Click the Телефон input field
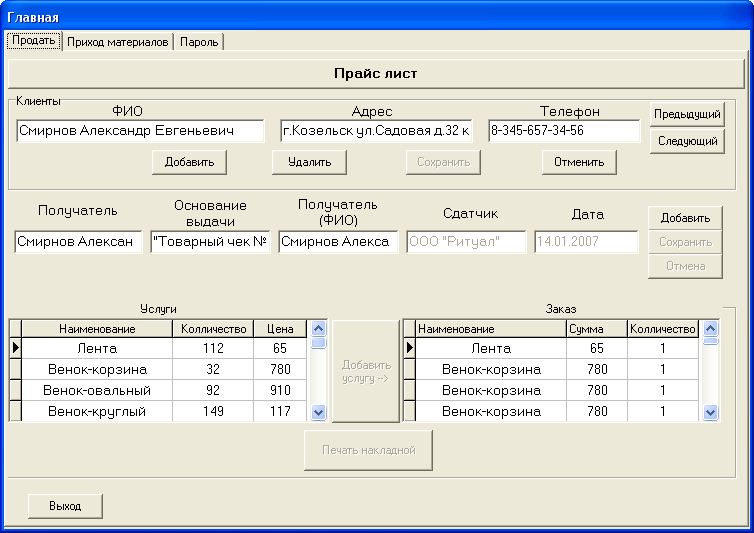Viewport: 754px width, 533px height. click(x=564, y=131)
